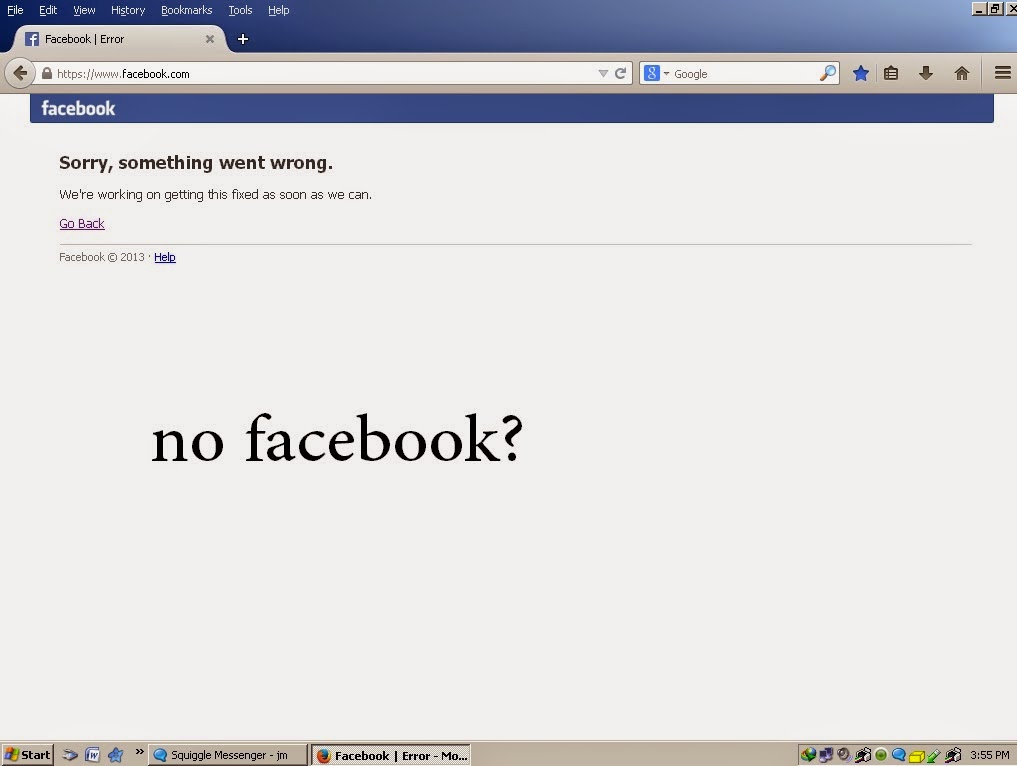Show bookmarks list icon

click(x=891, y=73)
